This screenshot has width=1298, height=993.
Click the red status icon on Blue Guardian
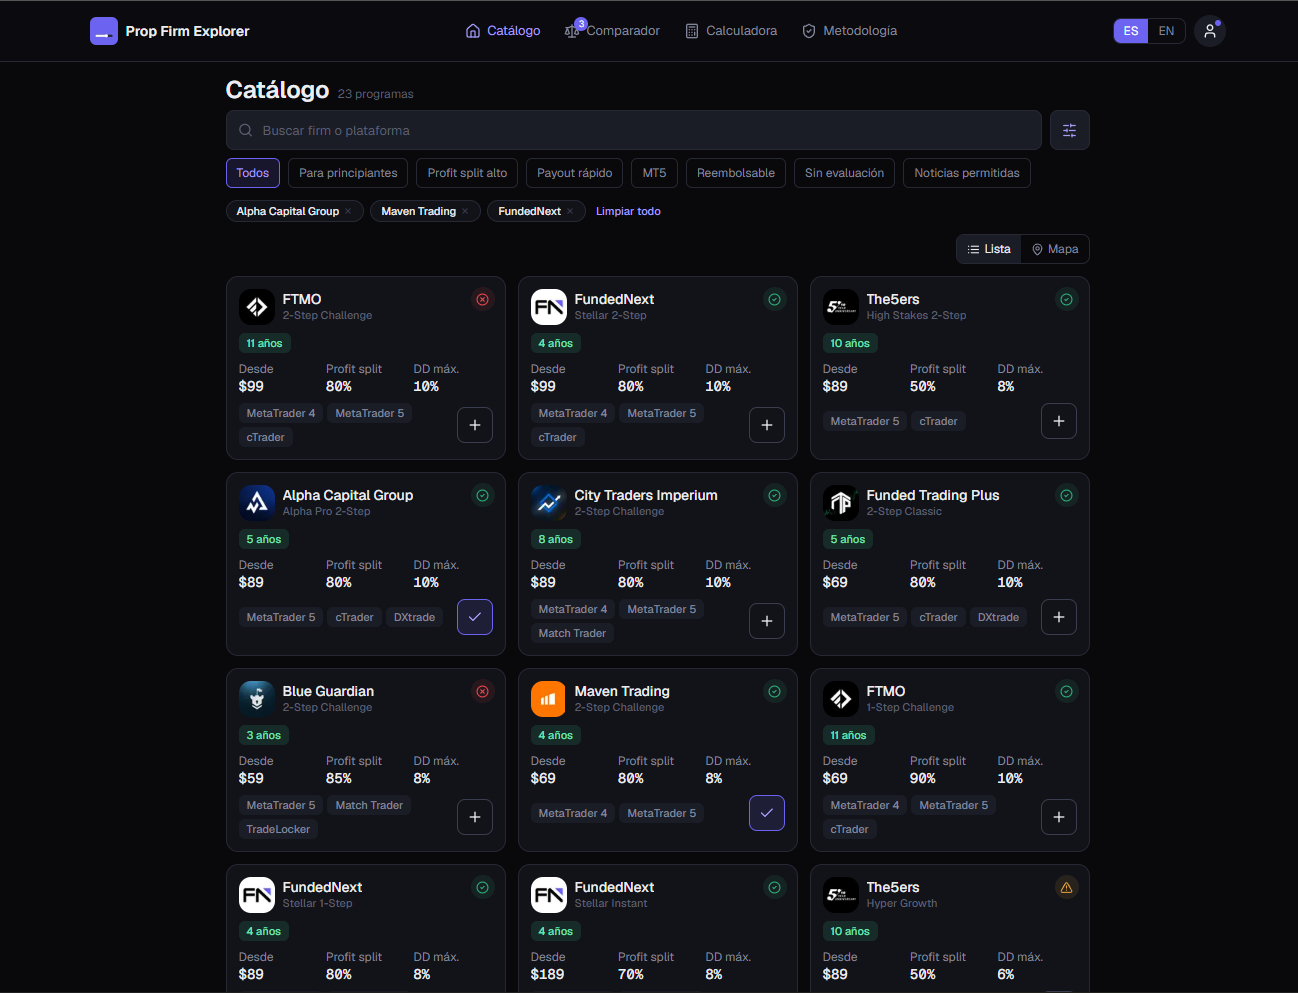(483, 691)
